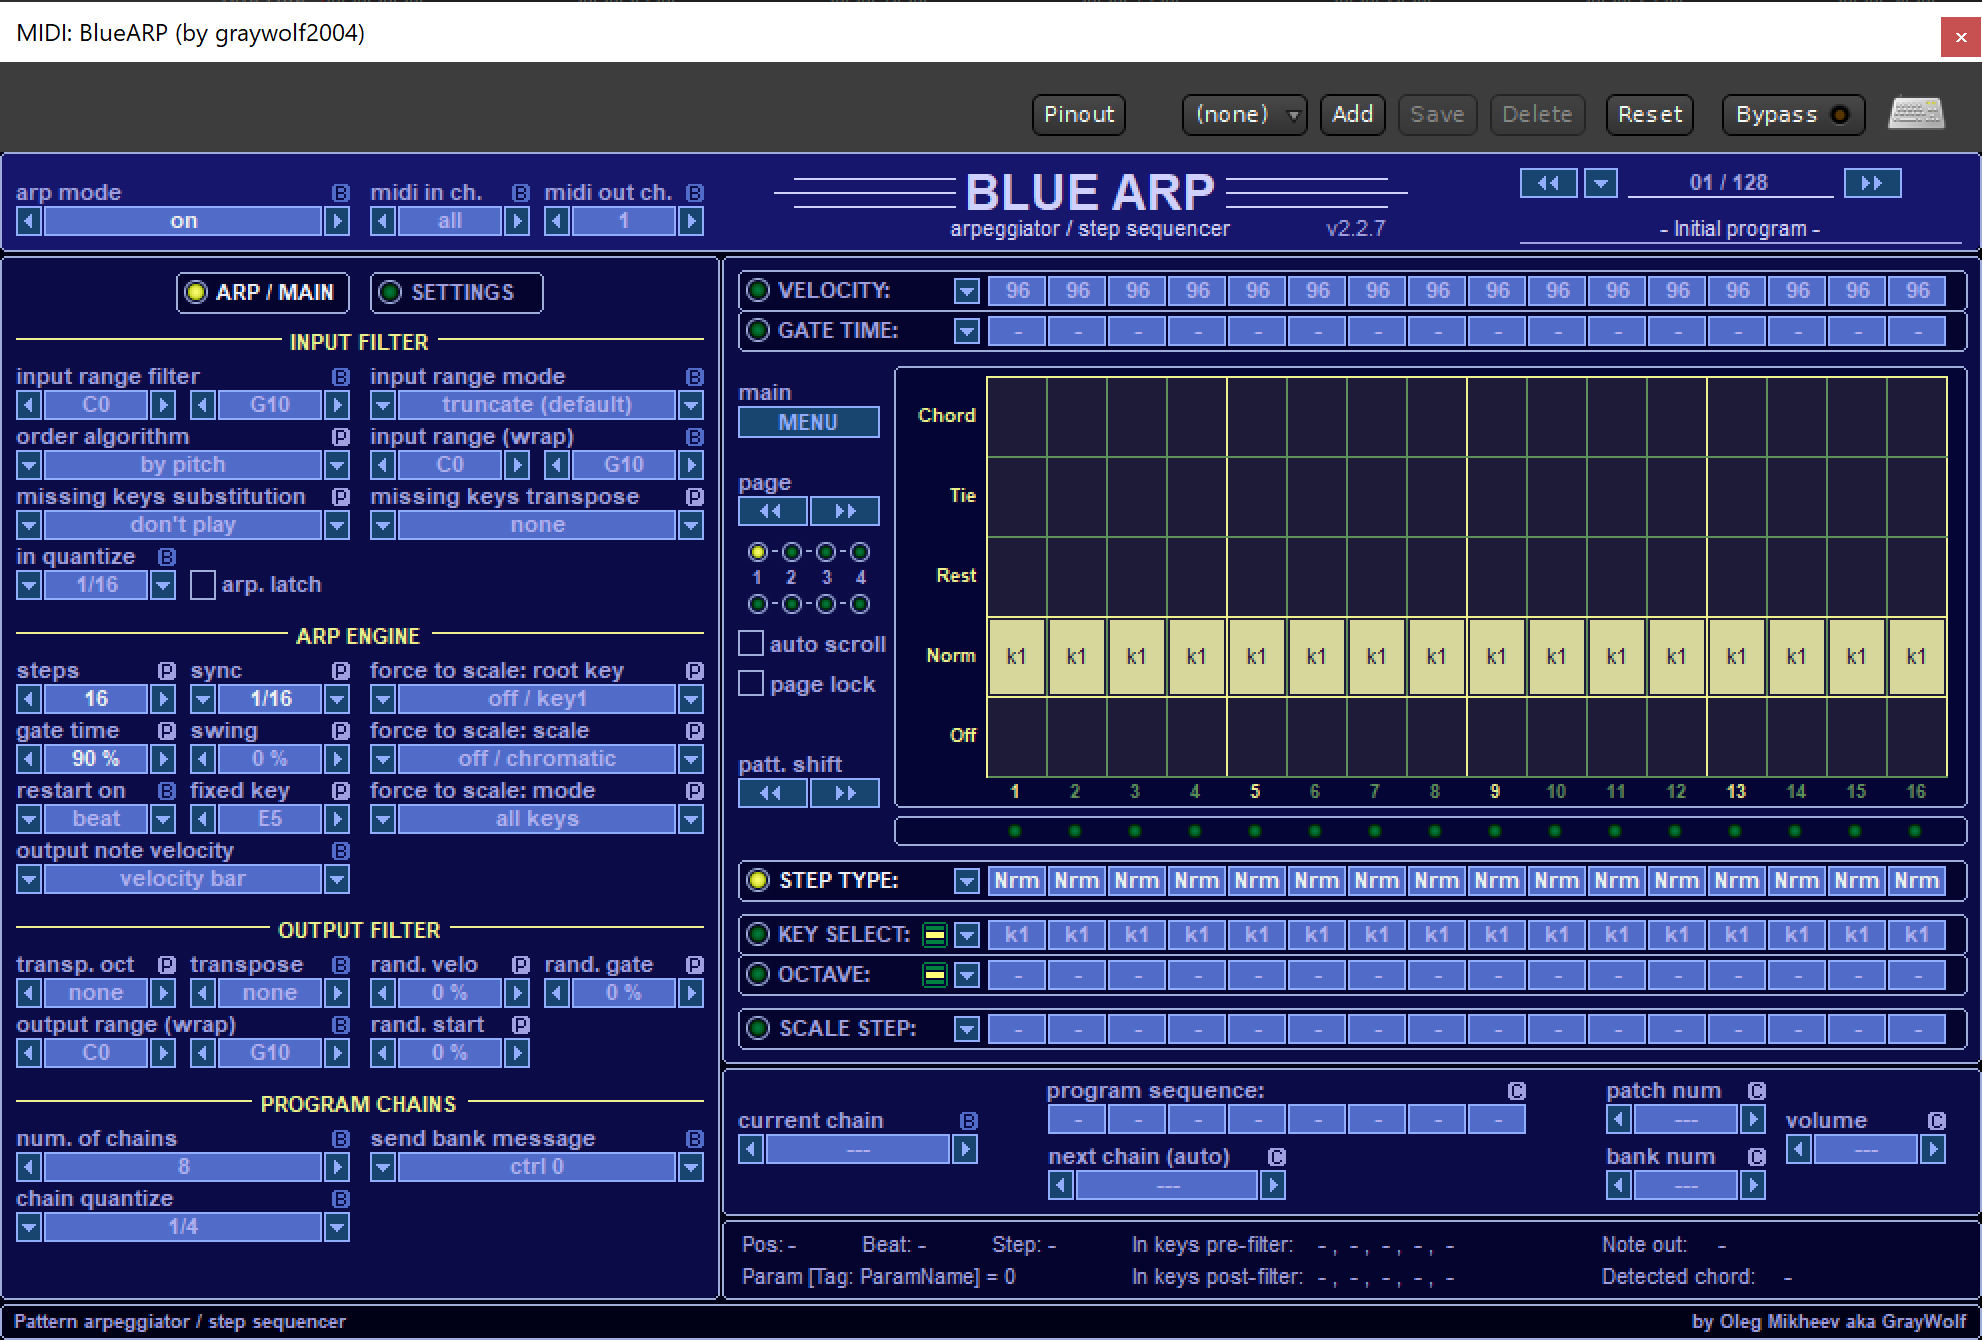This screenshot has height=1340, width=1982.
Task: Click the green layout icon beside KEY SELECT
Action: tap(933, 934)
